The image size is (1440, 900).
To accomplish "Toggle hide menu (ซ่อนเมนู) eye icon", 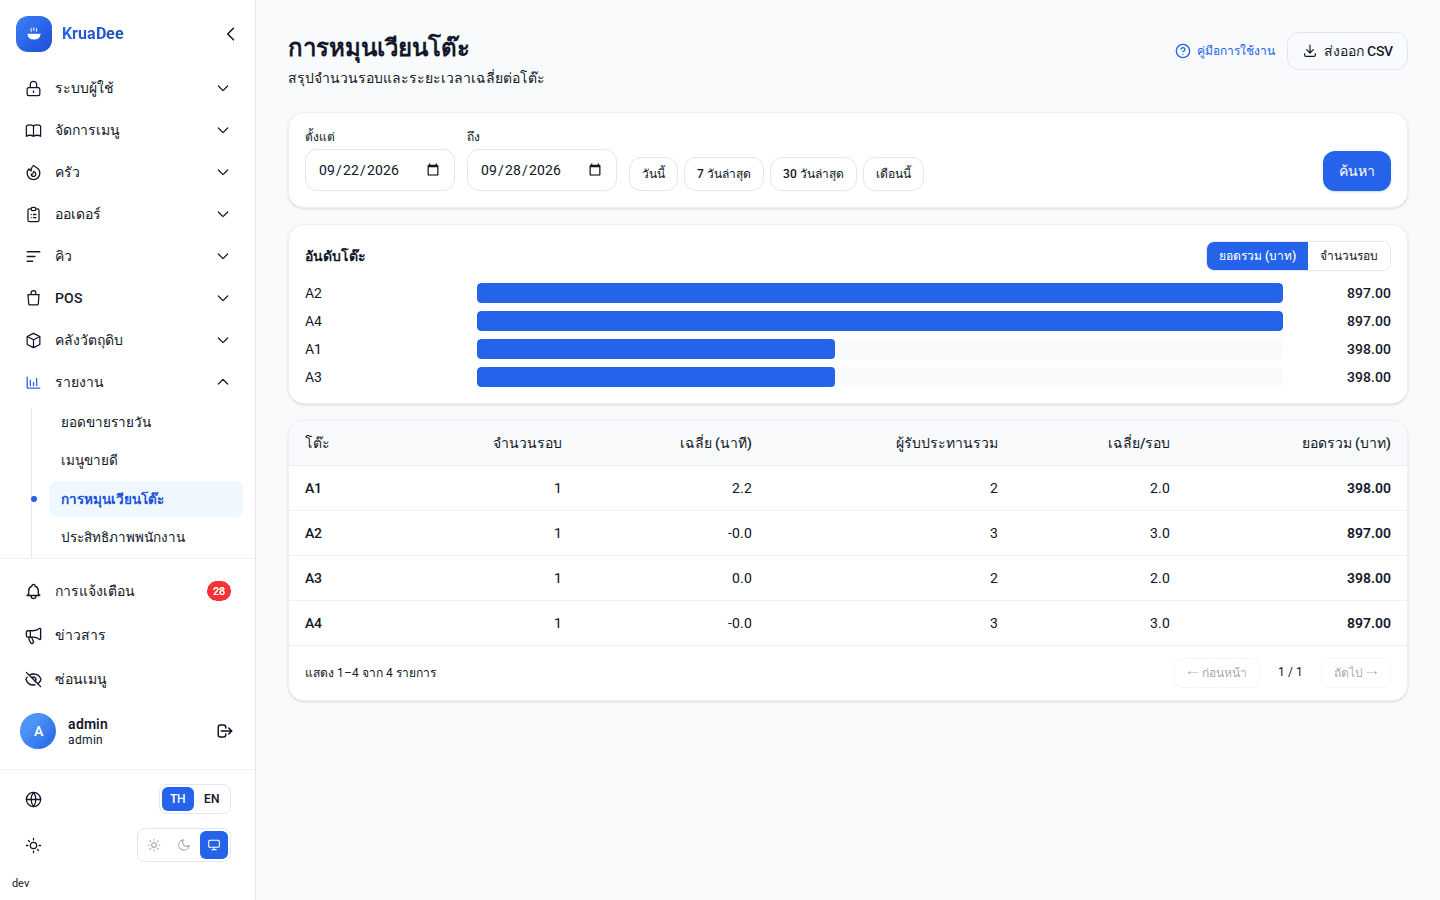I will point(34,679).
